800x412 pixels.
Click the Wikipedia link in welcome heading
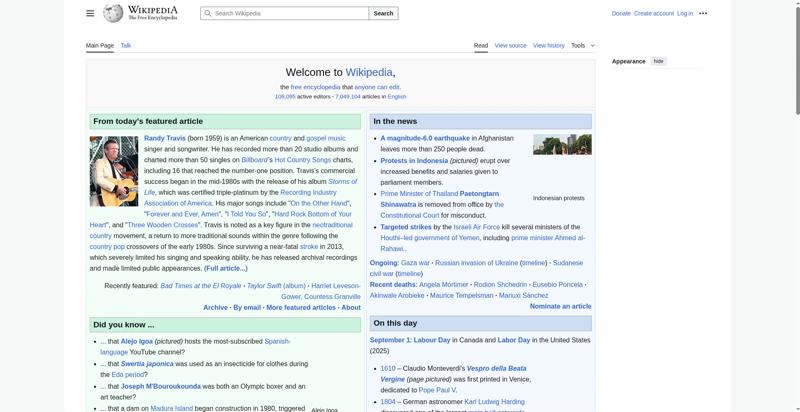click(369, 72)
